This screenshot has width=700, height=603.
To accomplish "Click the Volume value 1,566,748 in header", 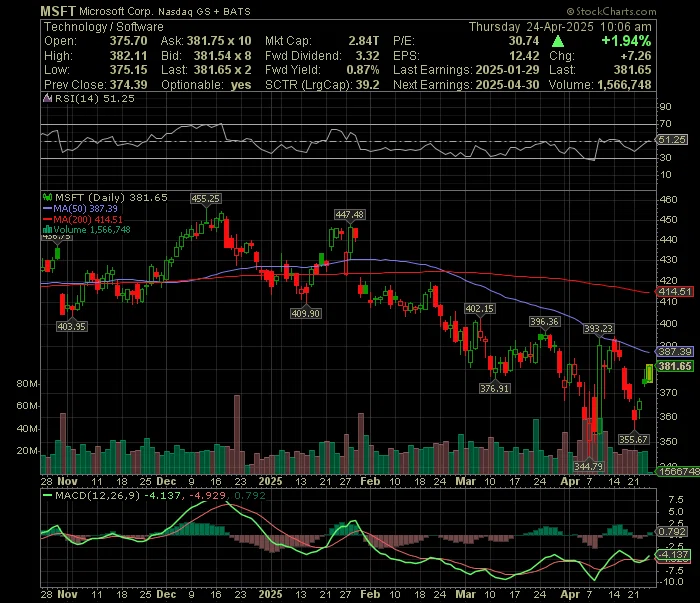I will [624, 85].
